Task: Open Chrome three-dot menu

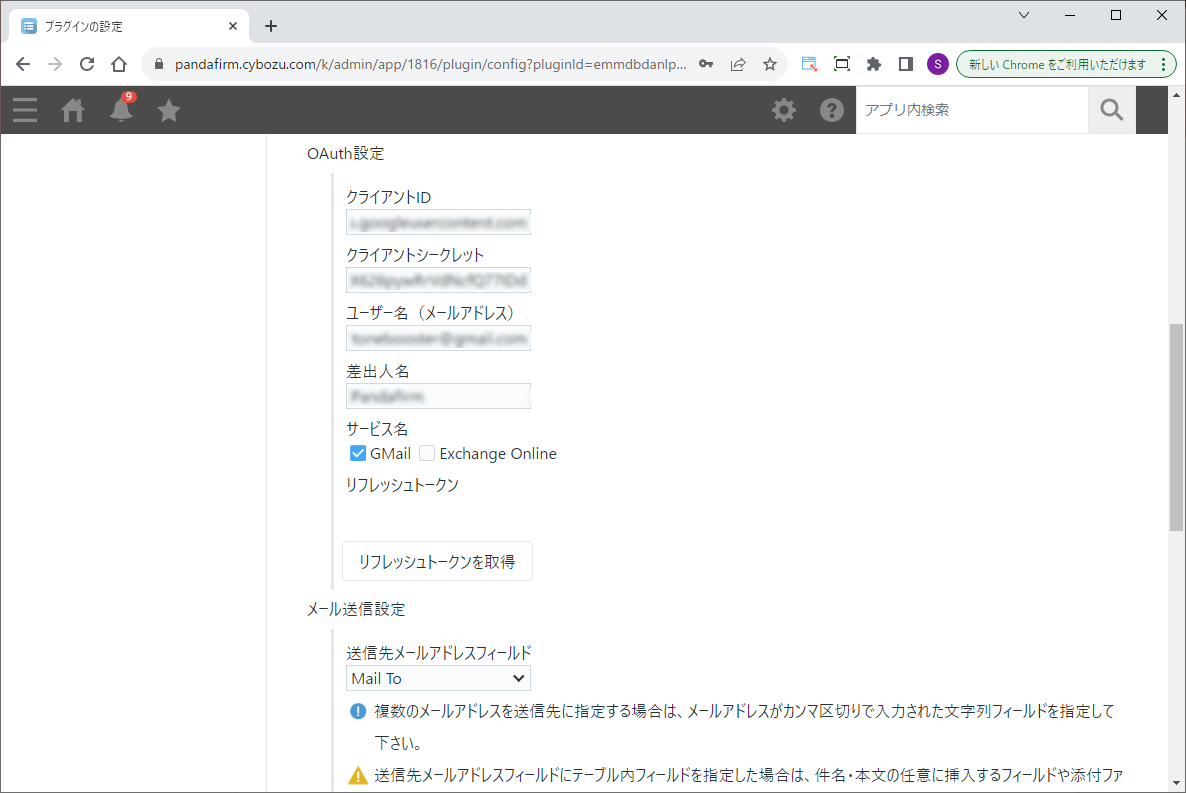Action: click(1162, 64)
